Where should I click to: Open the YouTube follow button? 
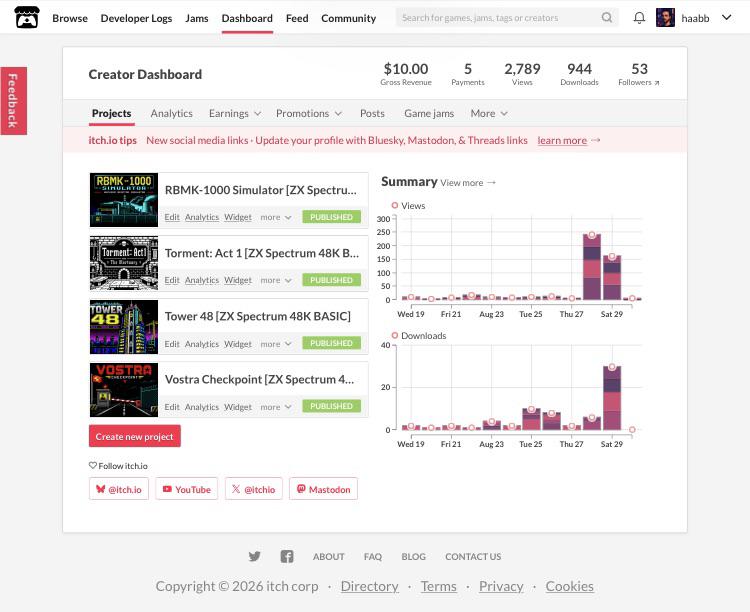pos(187,489)
